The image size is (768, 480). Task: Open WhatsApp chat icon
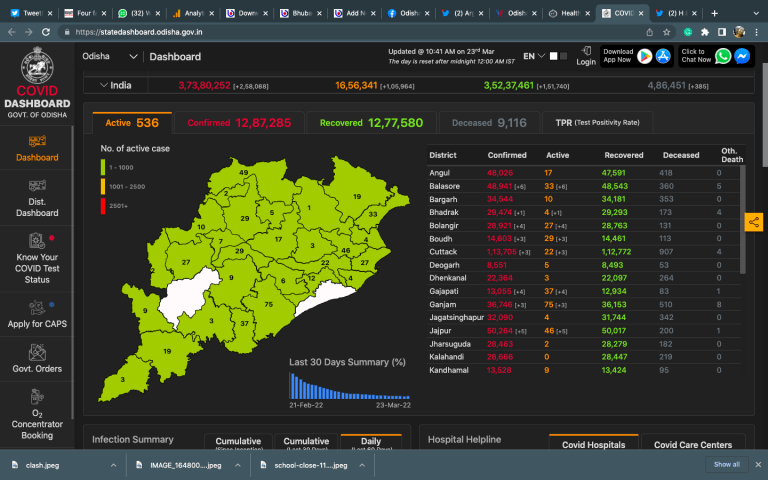(x=723, y=57)
